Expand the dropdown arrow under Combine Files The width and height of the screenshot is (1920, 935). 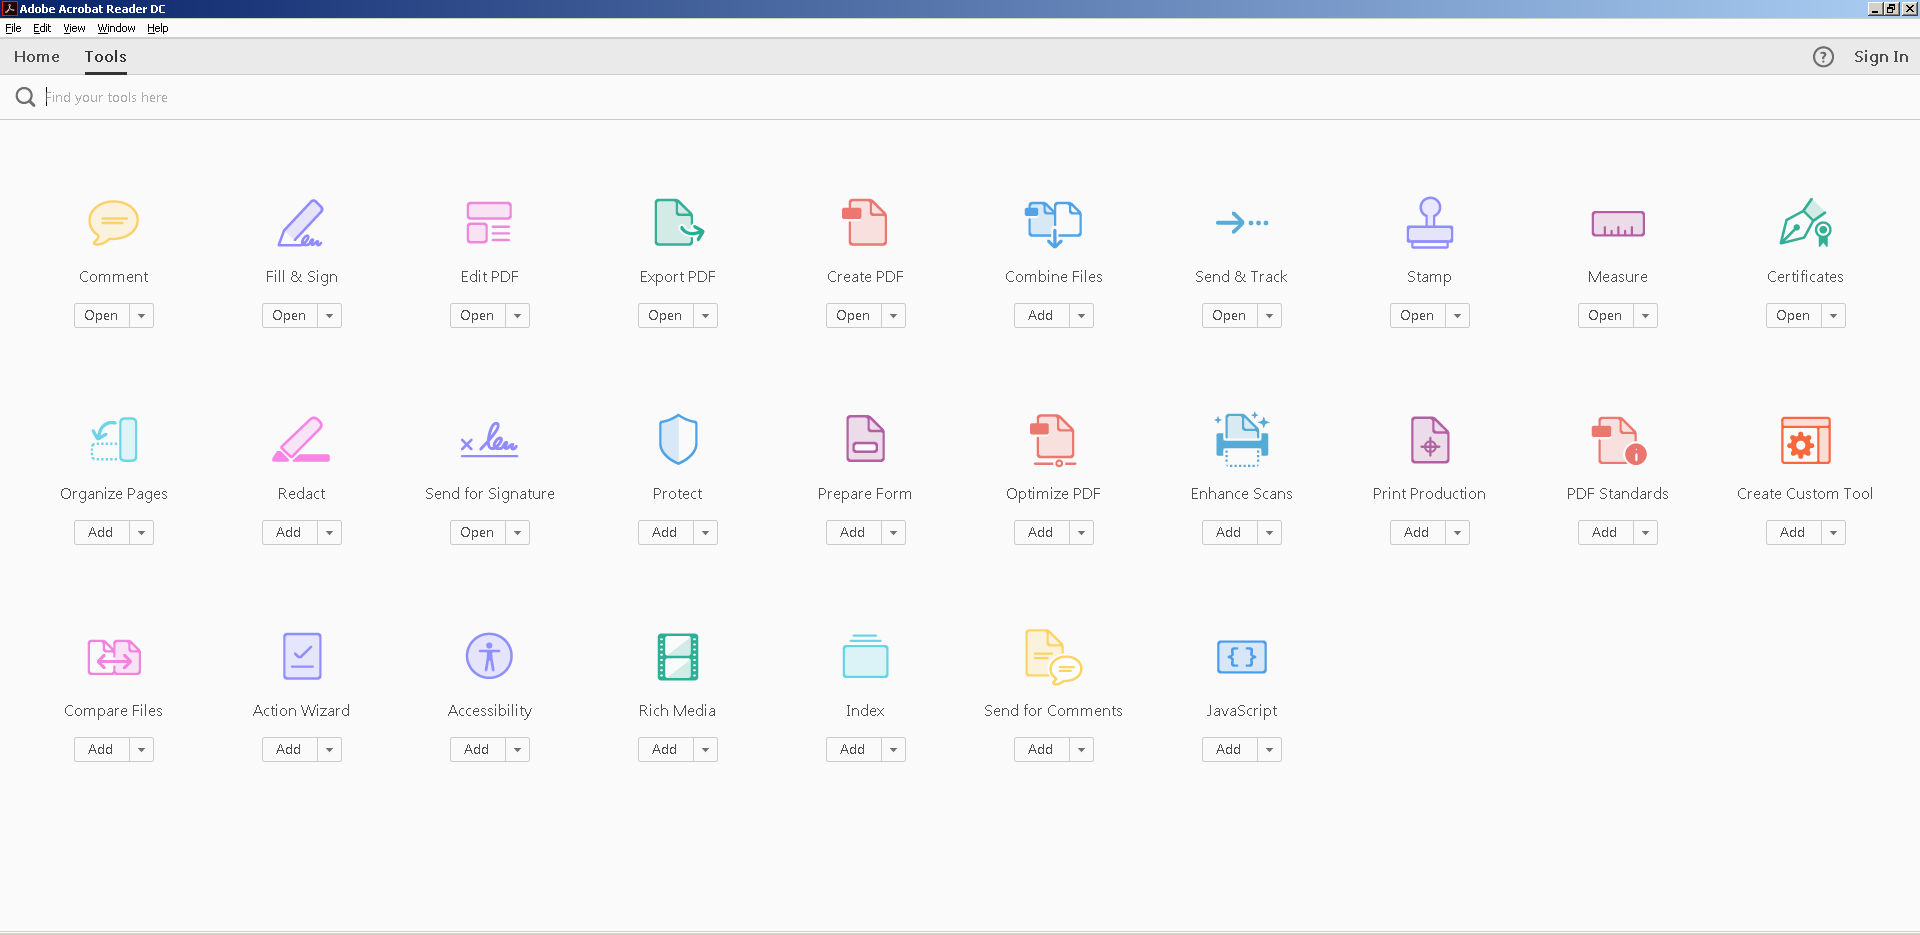point(1081,316)
